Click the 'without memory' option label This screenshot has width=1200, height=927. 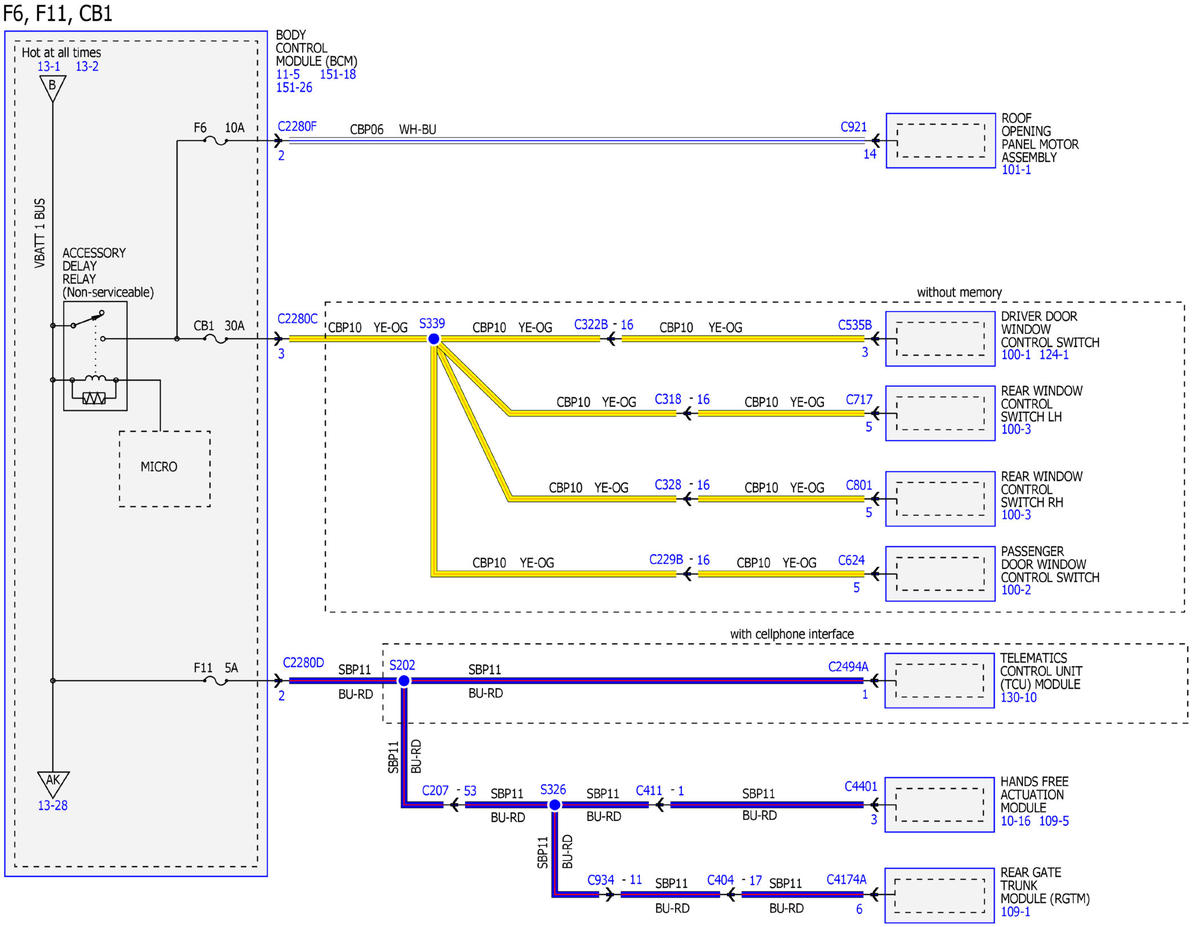(x=959, y=292)
